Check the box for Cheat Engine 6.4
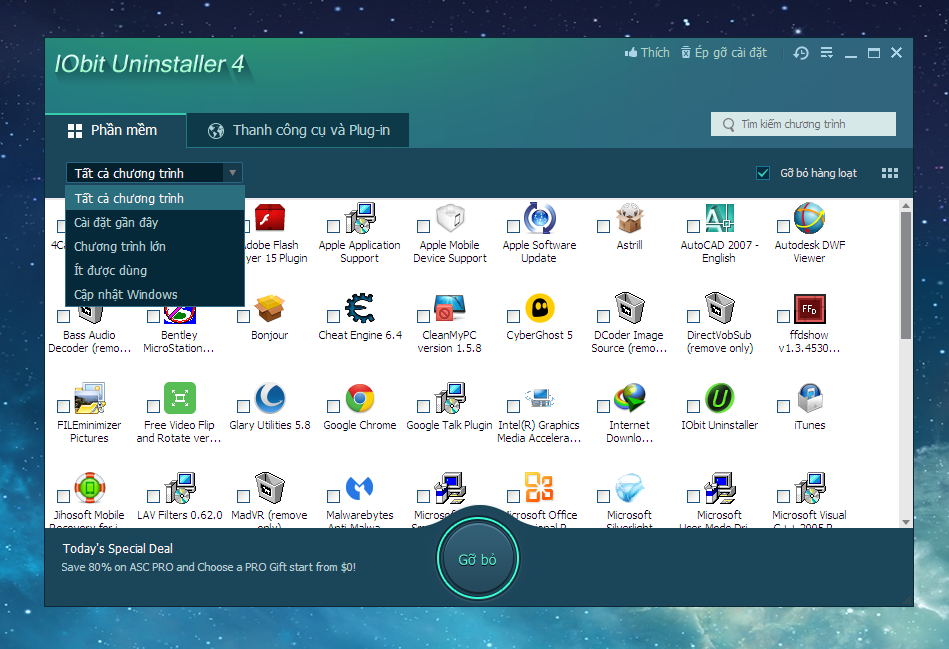Screen dimensions: 949x649 click(333, 316)
